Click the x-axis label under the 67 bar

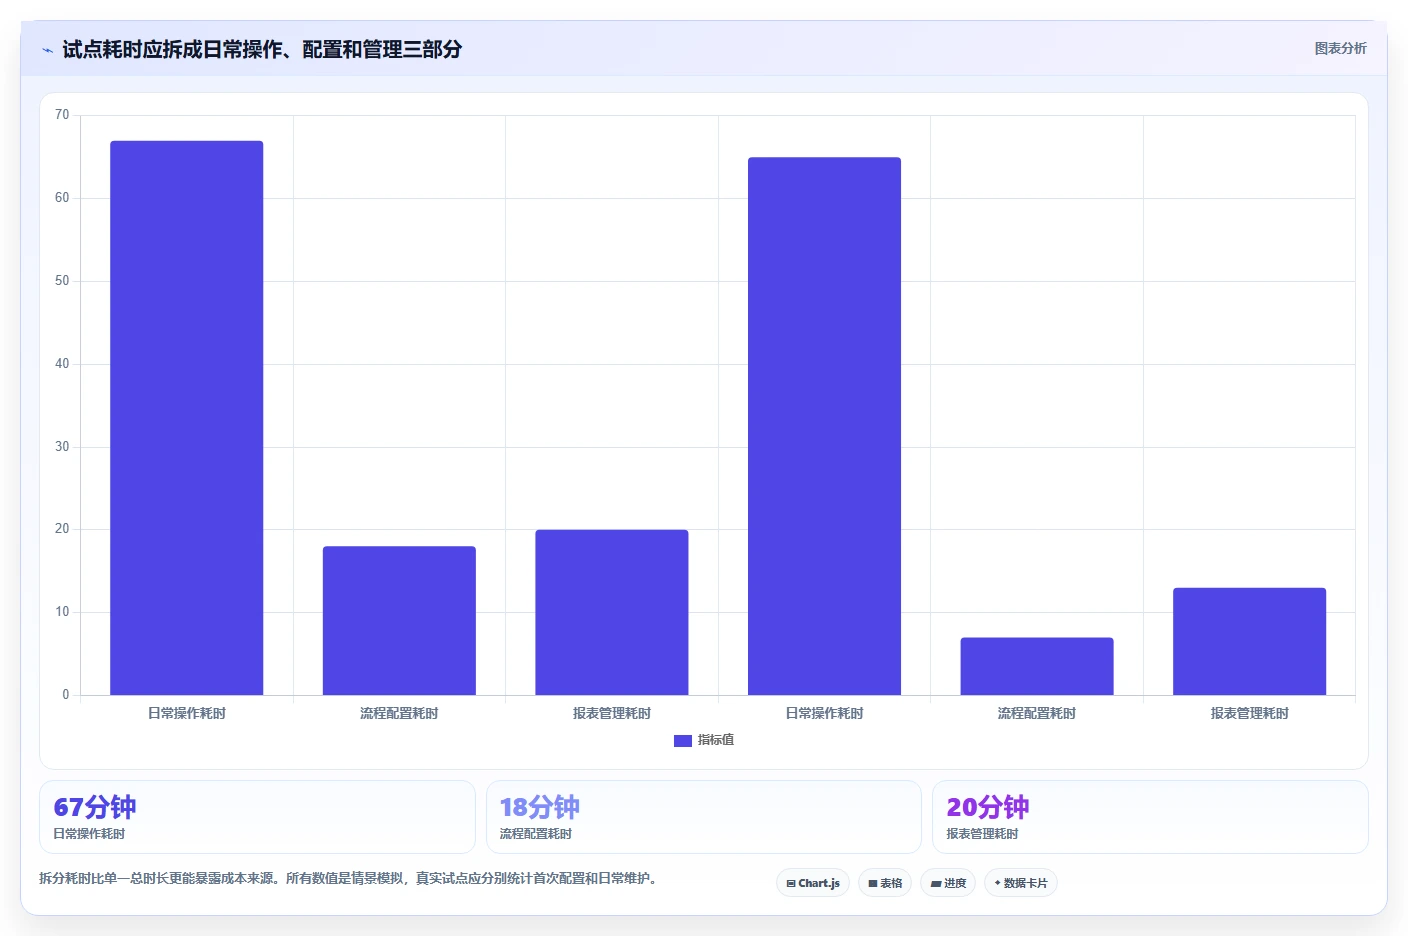tap(187, 713)
